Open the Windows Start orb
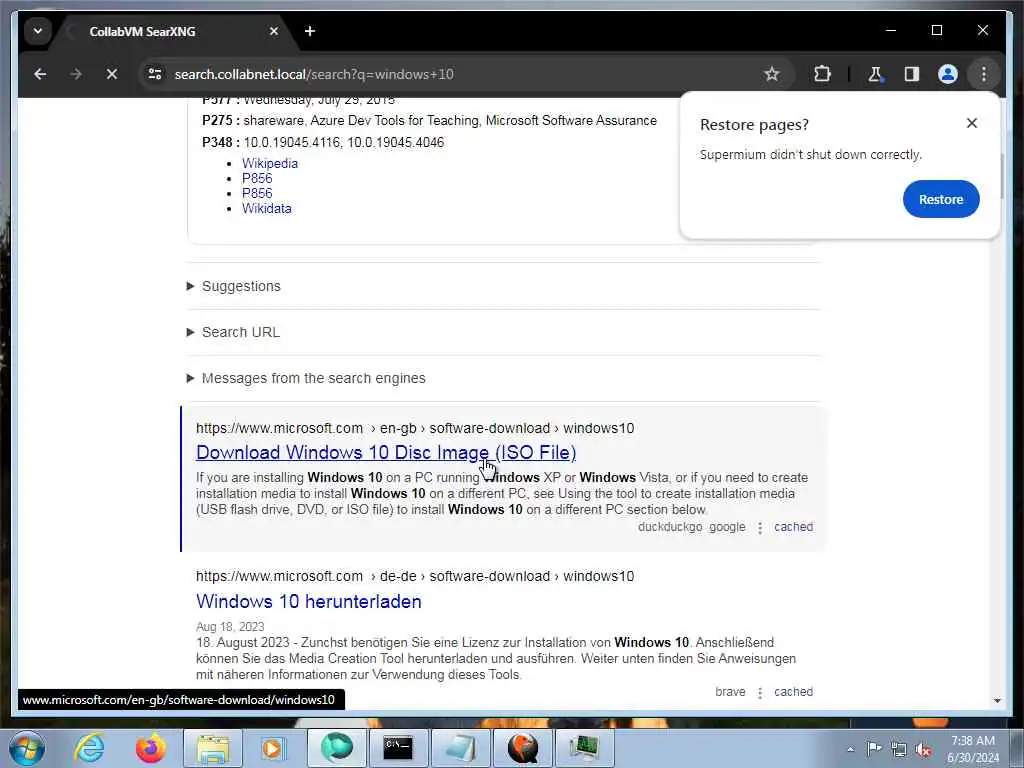Screen dimensions: 1024x768 (x=27, y=748)
